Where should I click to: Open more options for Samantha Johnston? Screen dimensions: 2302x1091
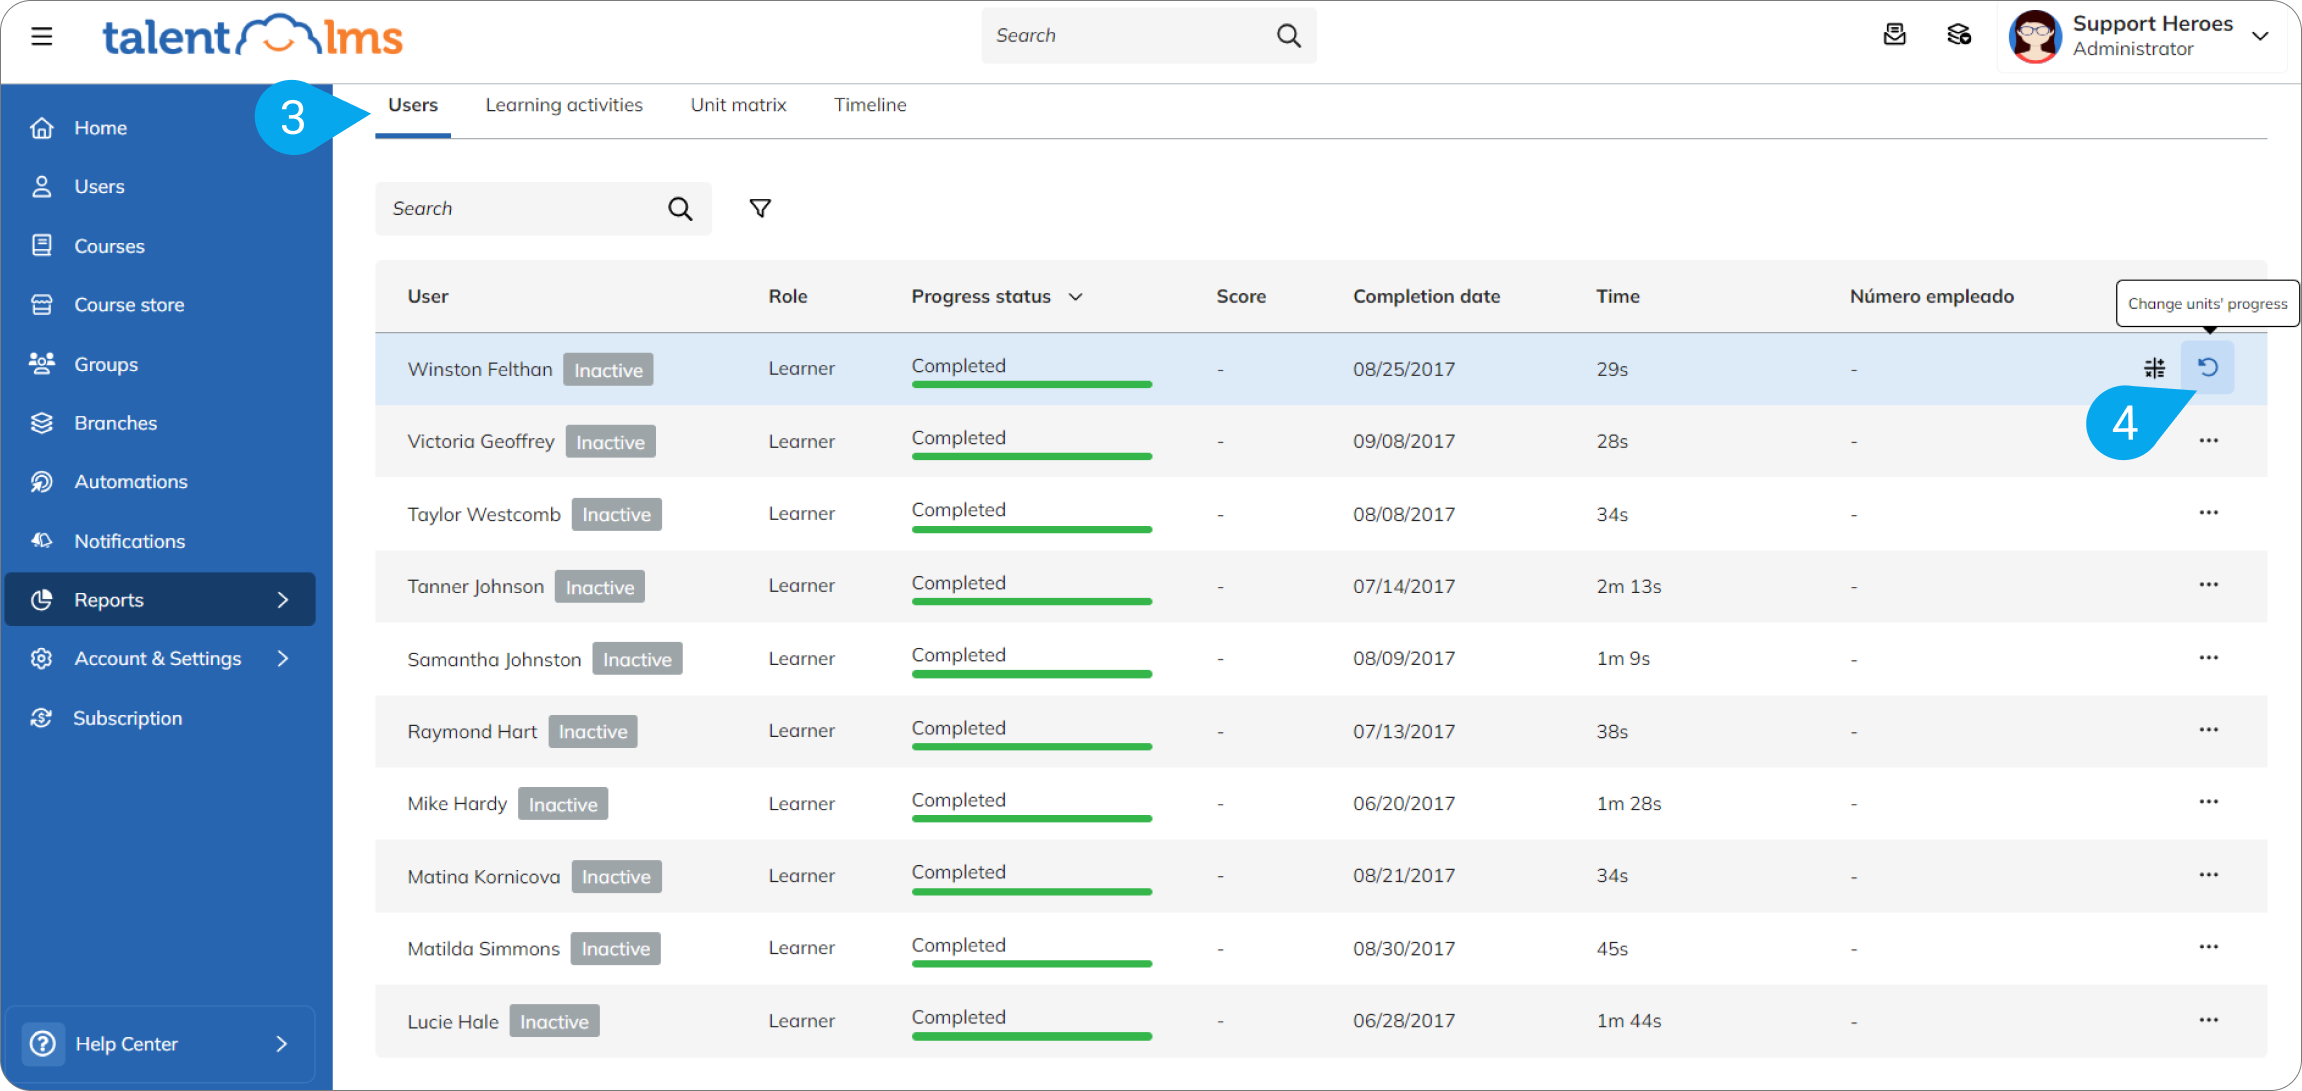click(x=2209, y=658)
